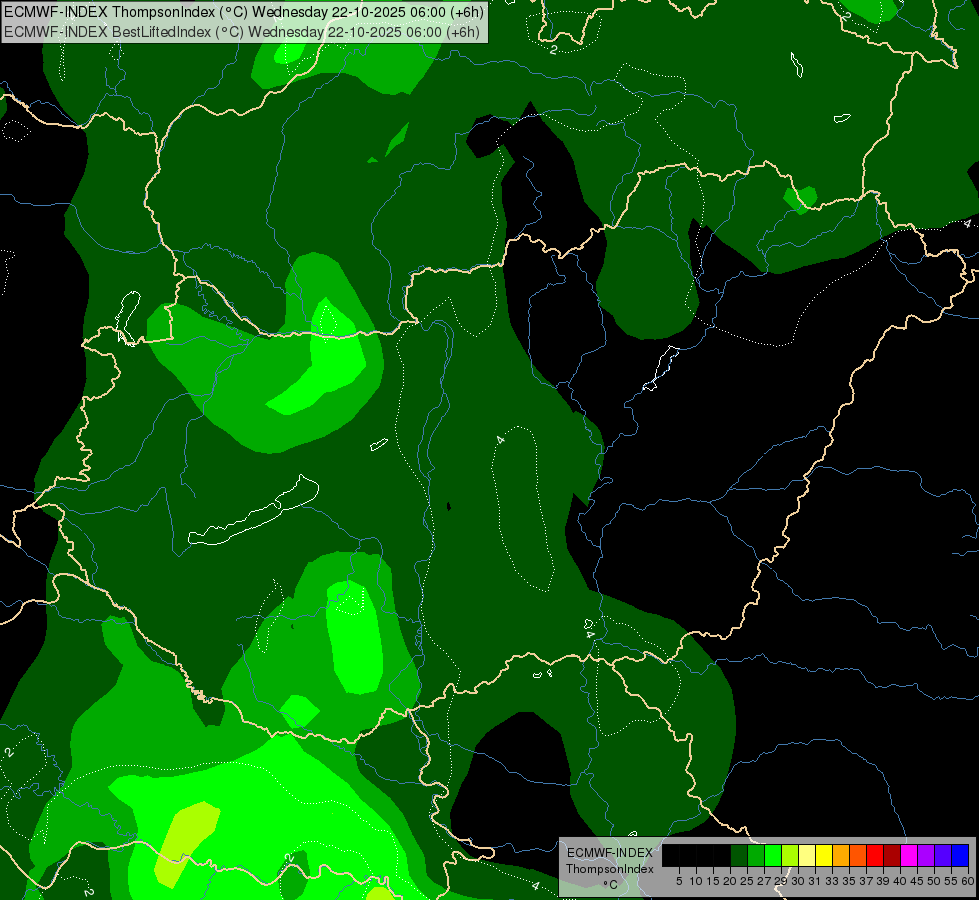This screenshot has height=900, width=979.
Task: Click the '4' contour label in map center
Action: [x=500, y=440]
